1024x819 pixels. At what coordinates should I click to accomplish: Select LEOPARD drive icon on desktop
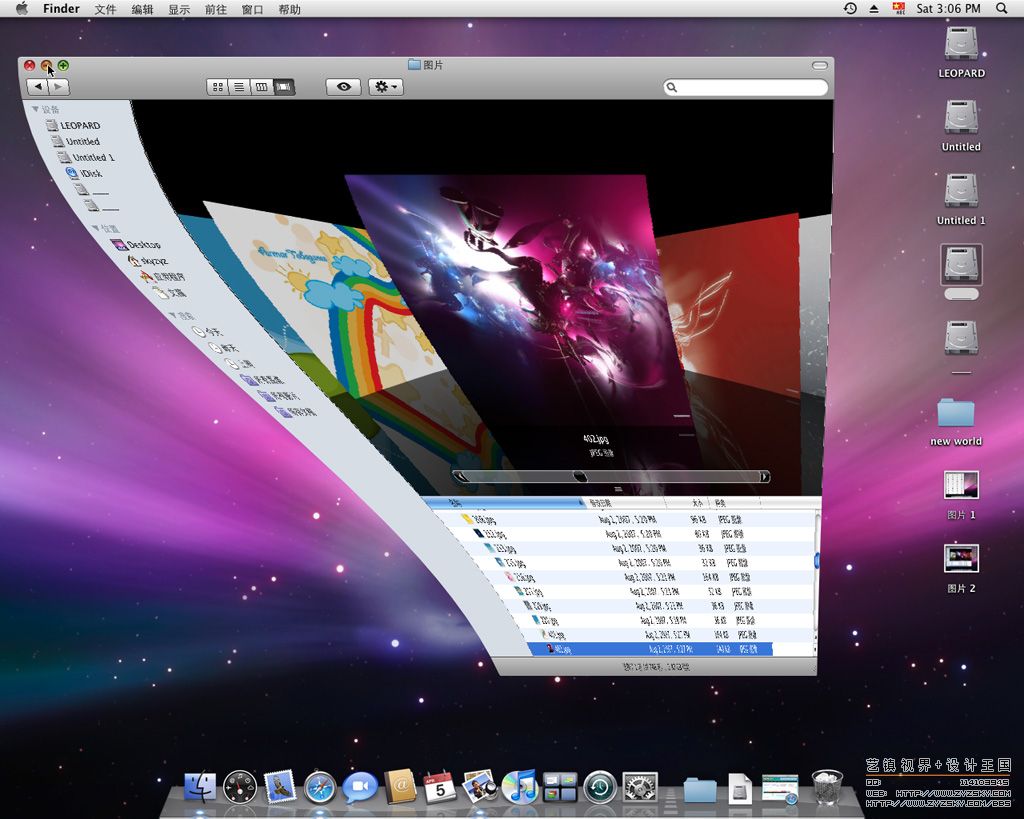(x=961, y=44)
